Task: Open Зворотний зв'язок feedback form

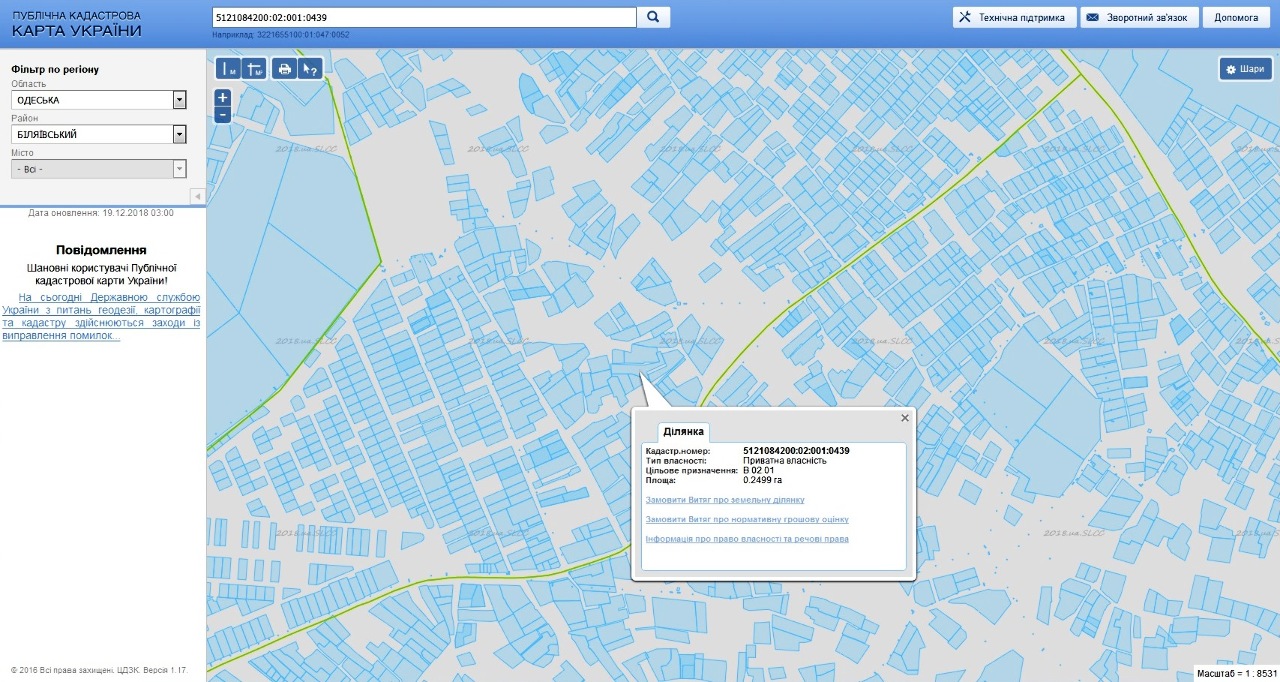Action: pos(1140,17)
